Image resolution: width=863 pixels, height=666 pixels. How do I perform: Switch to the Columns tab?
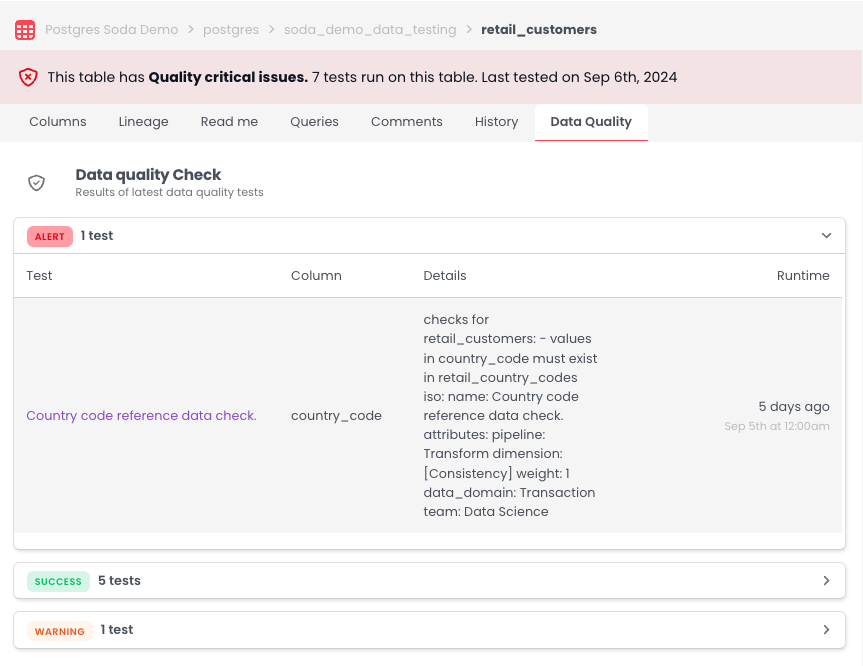(x=58, y=122)
